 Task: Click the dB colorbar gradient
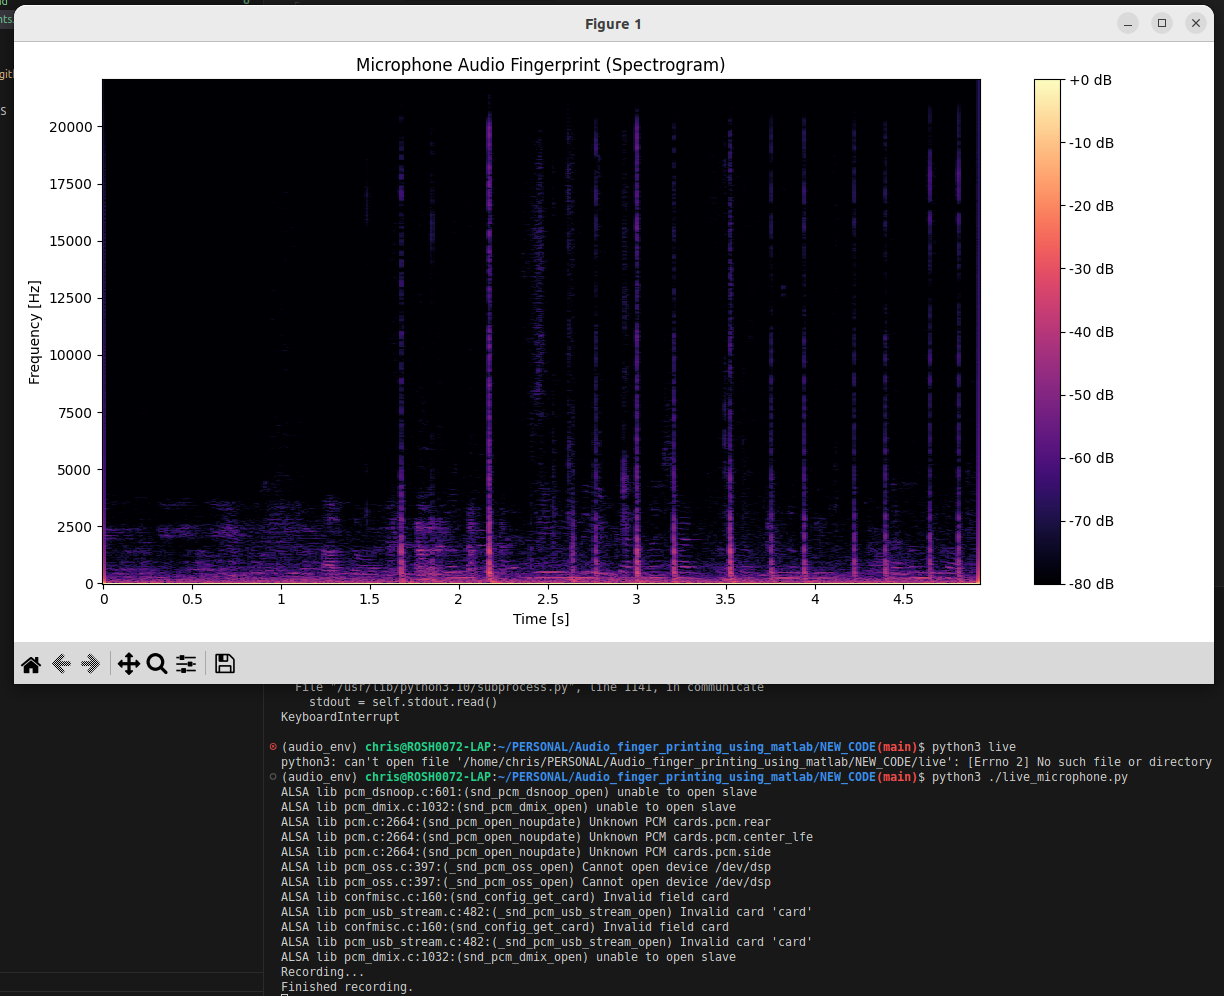pos(1047,331)
